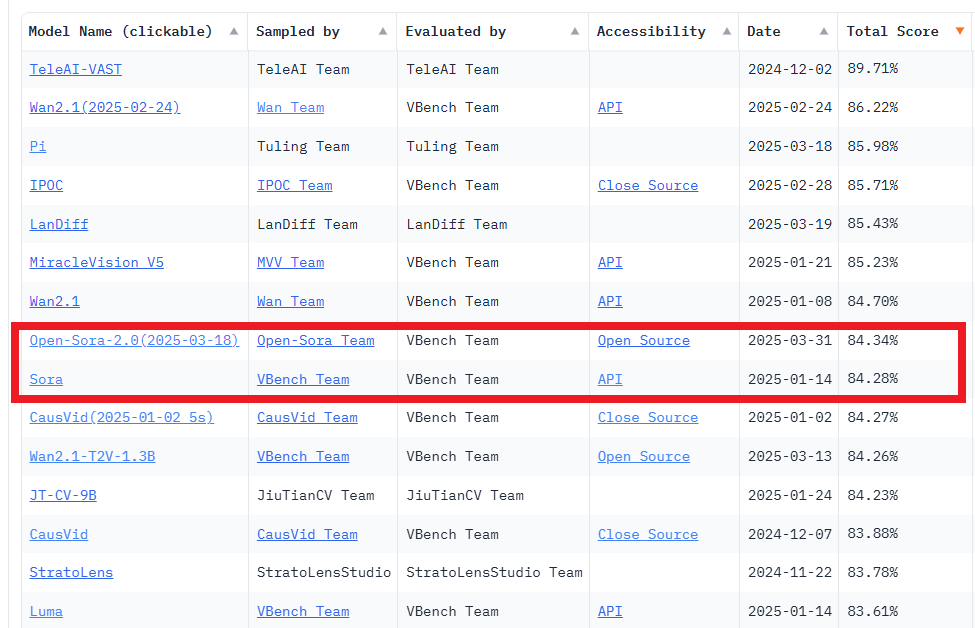Open Close Source link in 83.88% row
The image size is (975, 628).
point(648,534)
